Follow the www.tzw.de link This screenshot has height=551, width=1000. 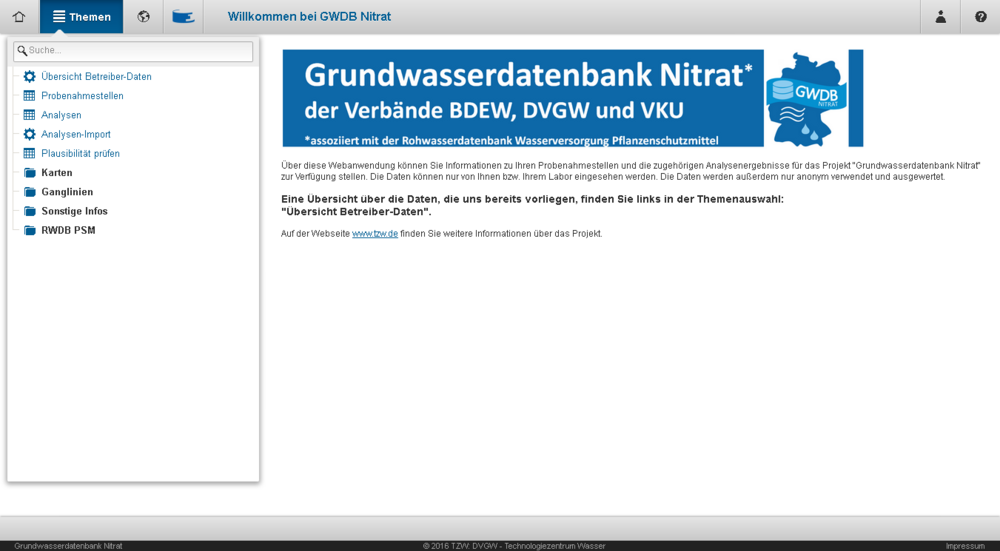(x=375, y=234)
